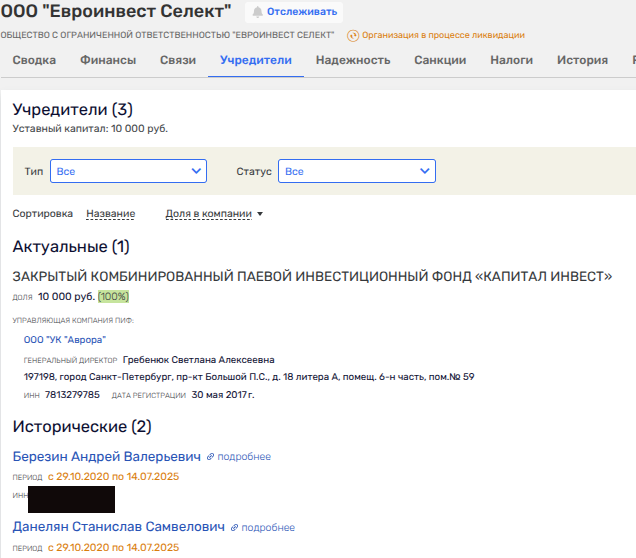Image resolution: width=636 pixels, height=558 pixels.
Task: Select the Надежность tab
Action: 353,60
